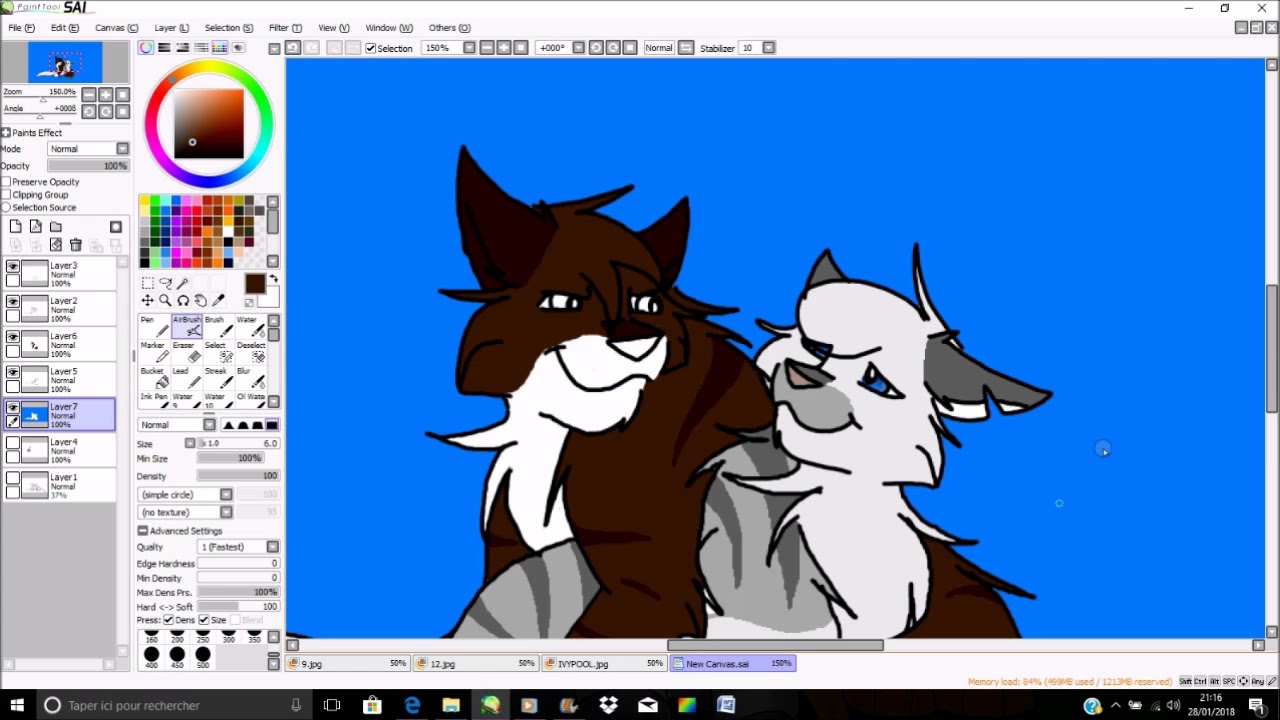
Task: Select the Bucket fill tool
Action: pyautogui.click(x=154, y=378)
